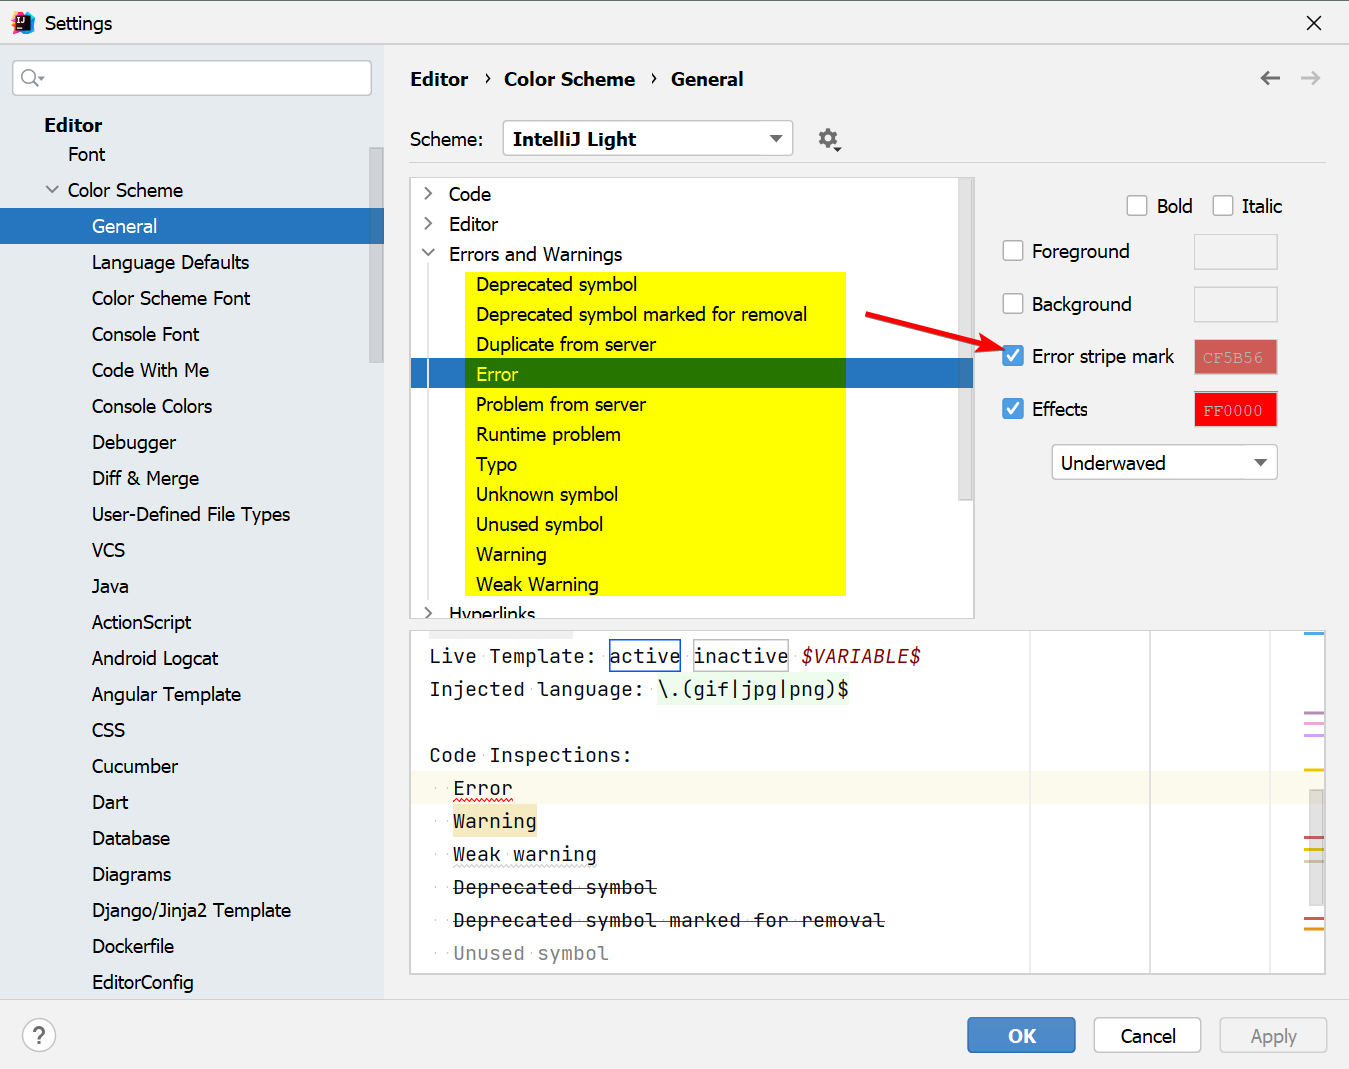
Task: Open the Underwaved effect type dropdown
Action: coord(1164,463)
